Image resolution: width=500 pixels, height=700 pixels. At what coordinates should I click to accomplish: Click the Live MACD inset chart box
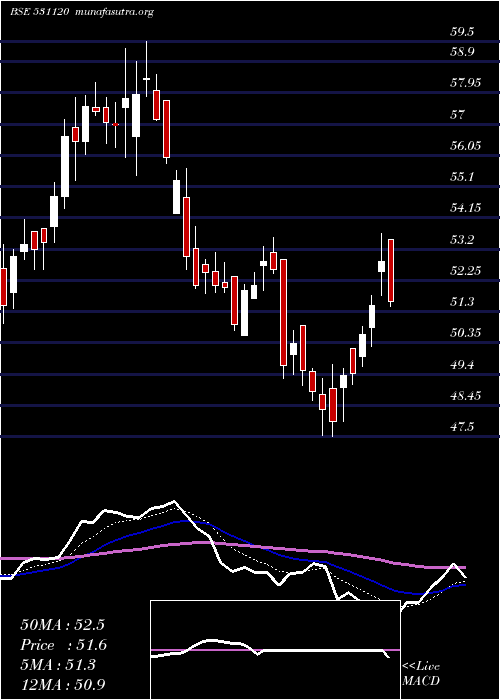pos(275,650)
